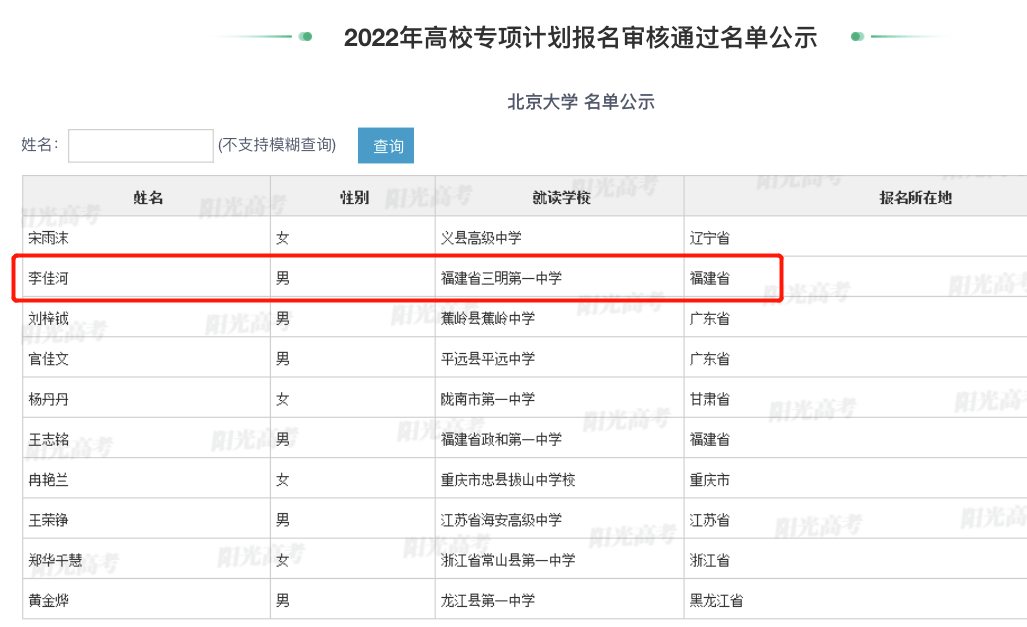The image size is (1027, 627).
Task: Click 广东省 in the 蕉岭县蕉岭中学 row
Action: point(709,319)
